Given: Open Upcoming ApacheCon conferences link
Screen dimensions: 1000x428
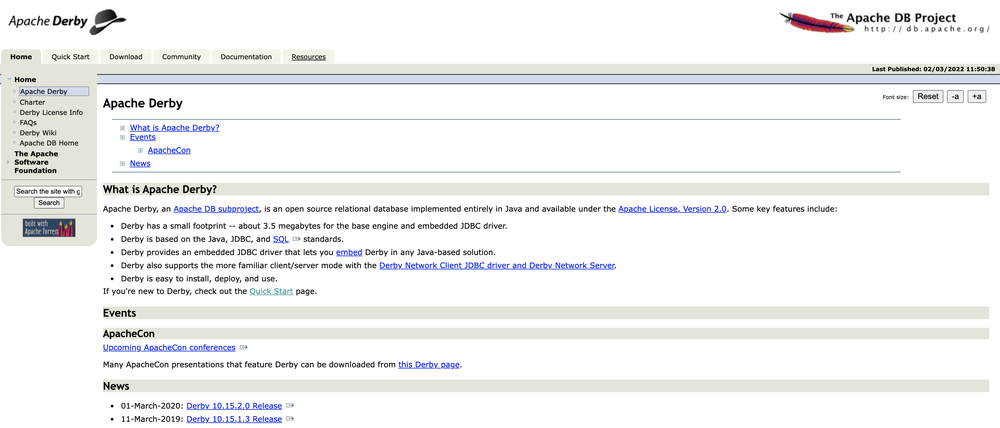Looking at the screenshot, I should point(169,348).
